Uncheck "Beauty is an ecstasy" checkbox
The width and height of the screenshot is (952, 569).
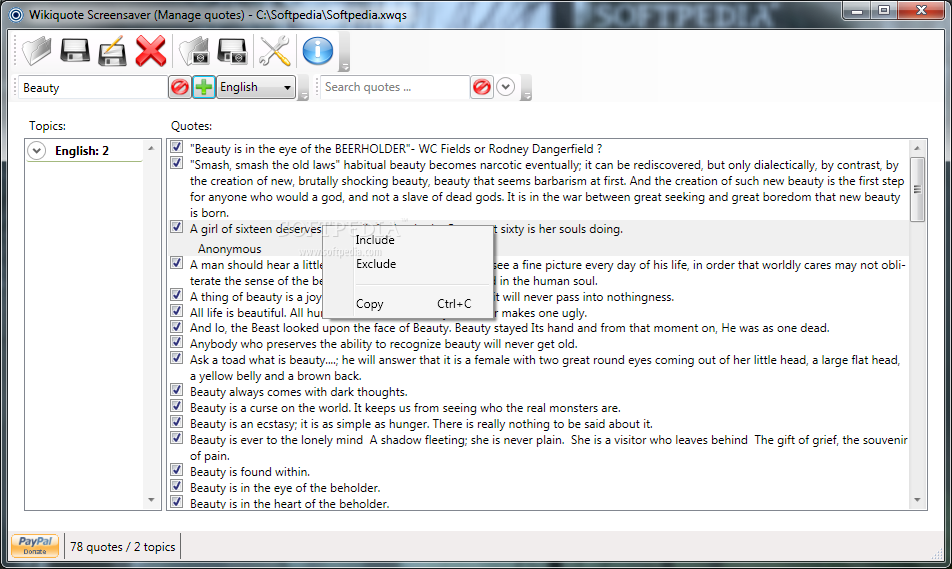point(177,422)
